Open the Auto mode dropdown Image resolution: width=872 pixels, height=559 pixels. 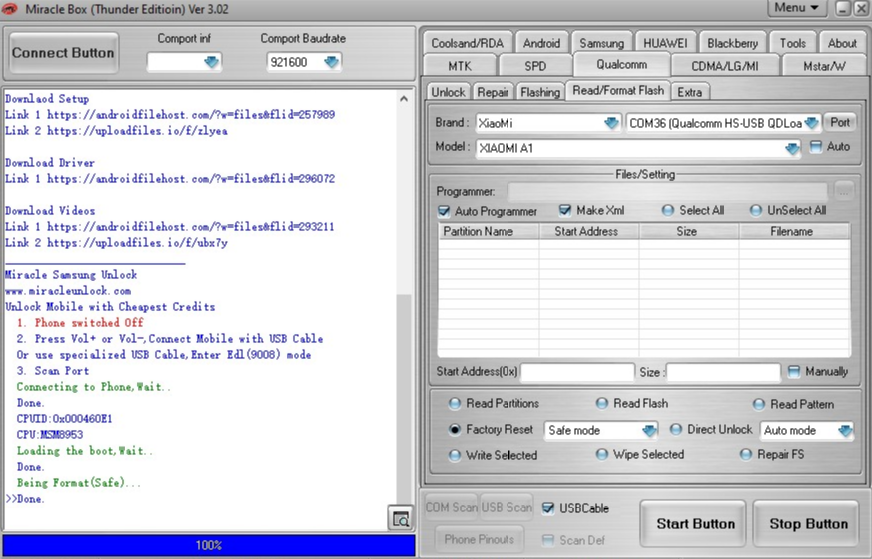[x=845, y=431]
